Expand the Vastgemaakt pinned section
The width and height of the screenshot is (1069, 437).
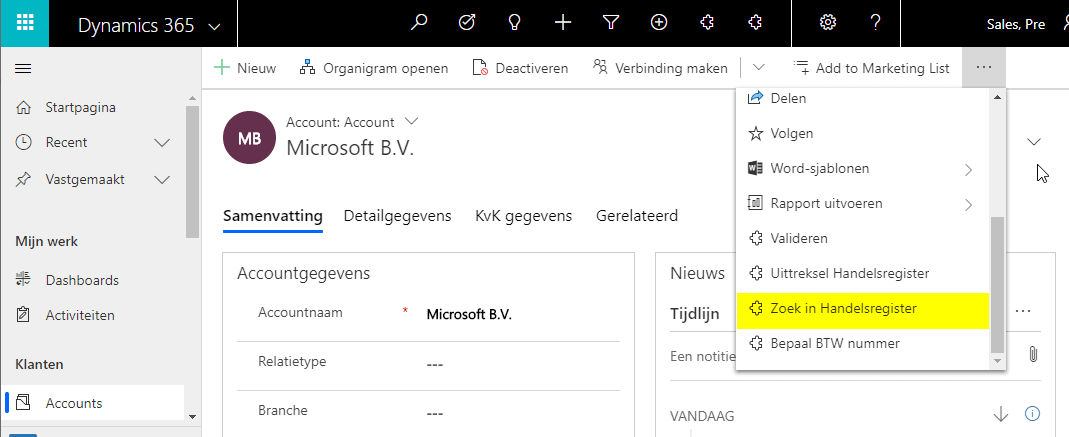click(x=162, y=180)
